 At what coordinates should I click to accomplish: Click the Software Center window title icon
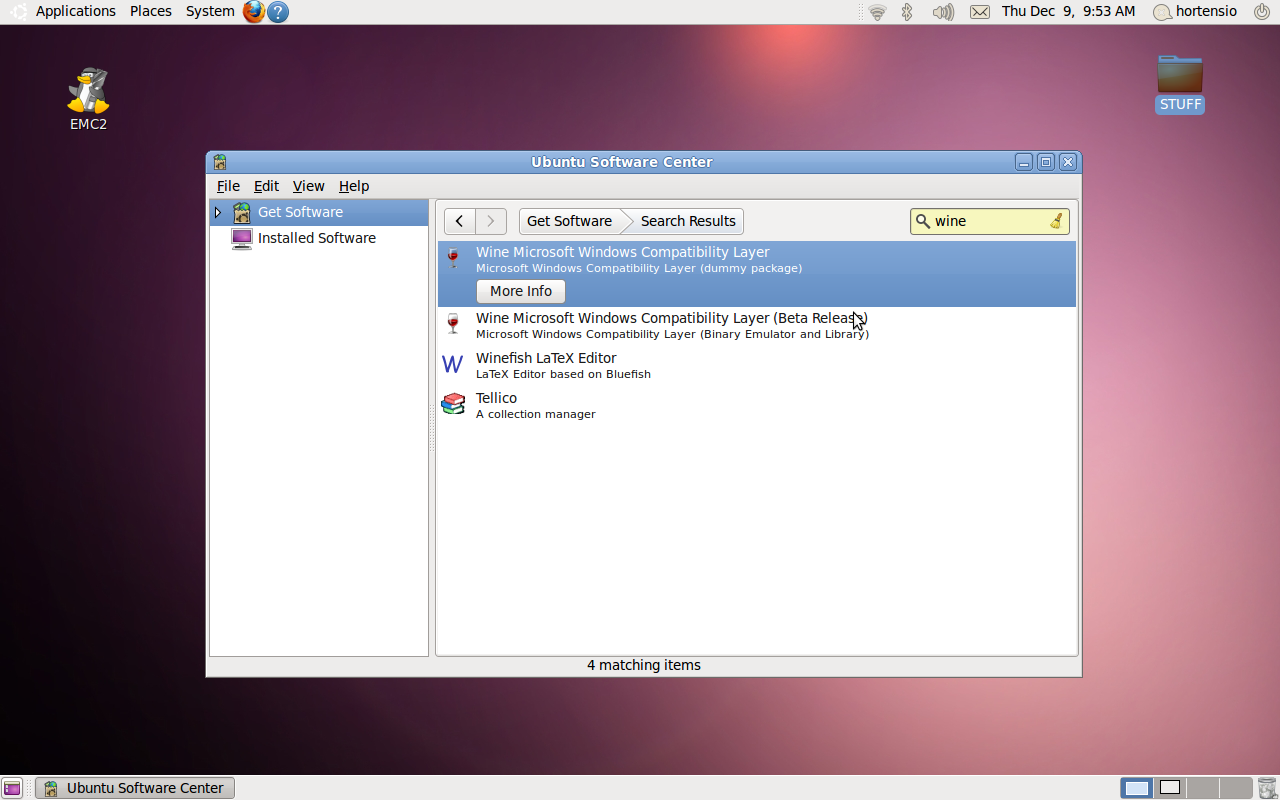220,162
